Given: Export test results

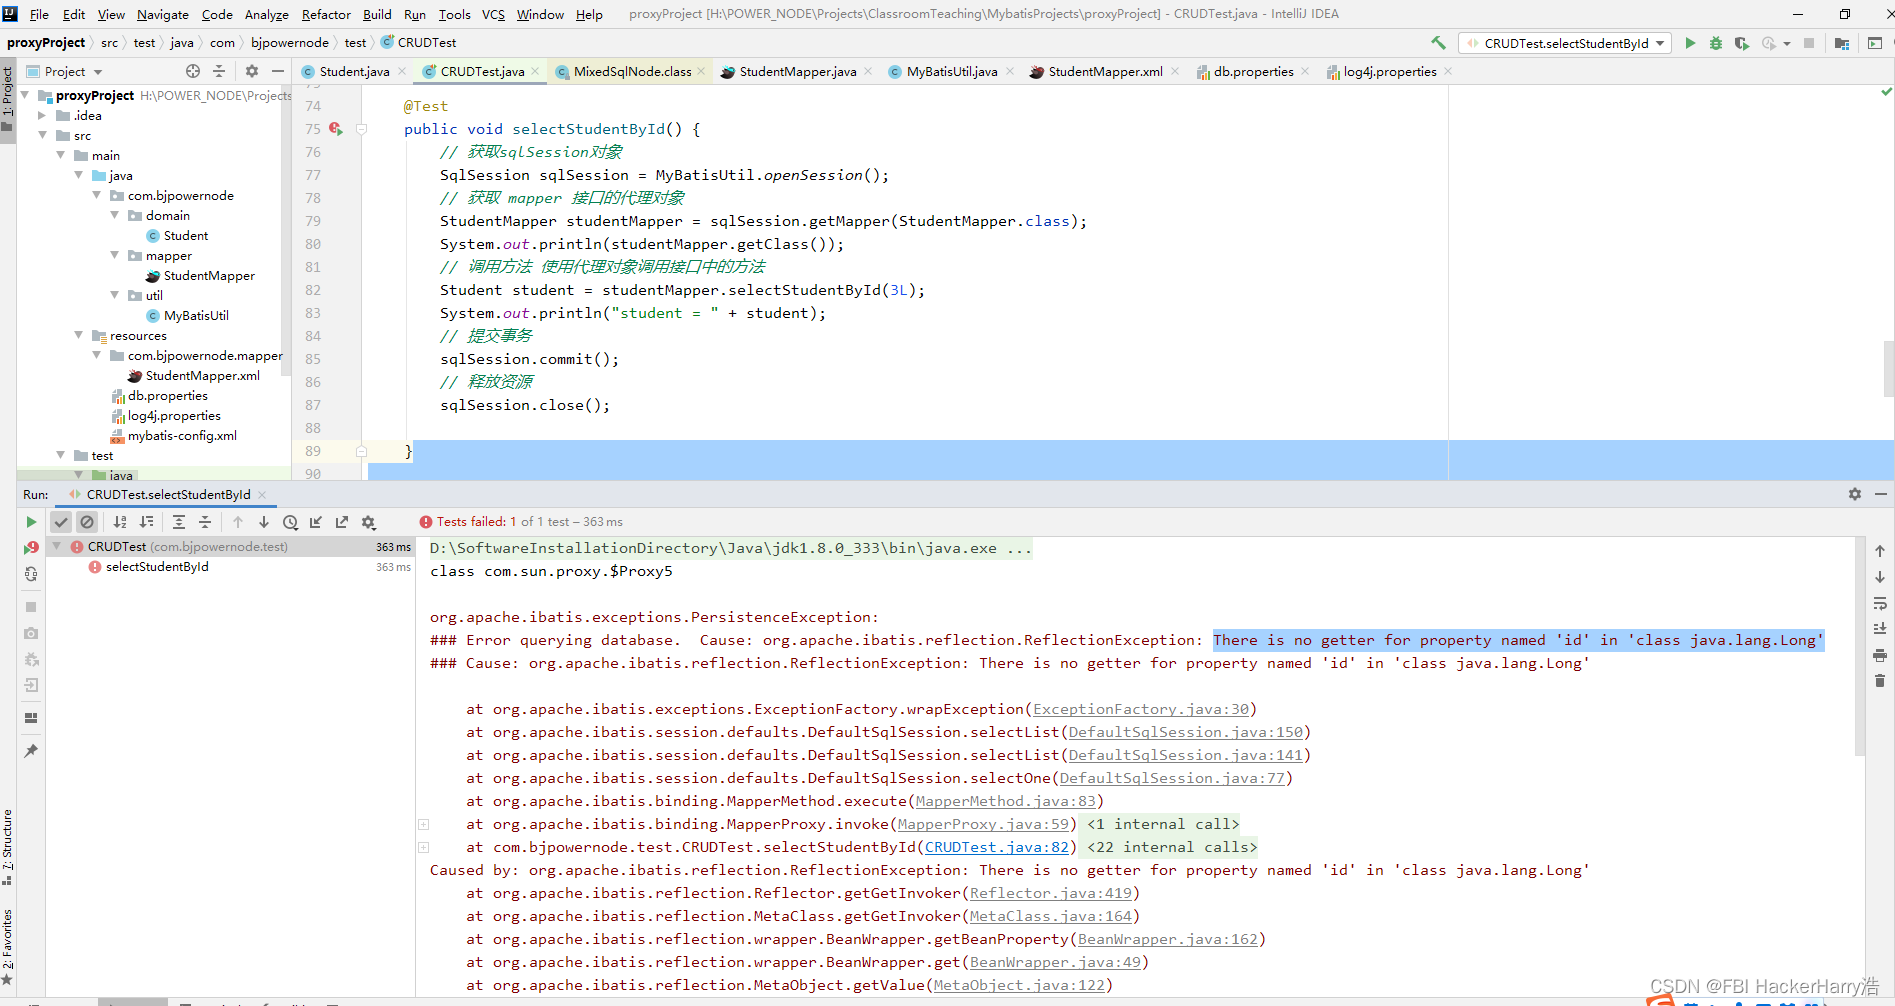Looking at the screenshot, I should pos(342,522).
